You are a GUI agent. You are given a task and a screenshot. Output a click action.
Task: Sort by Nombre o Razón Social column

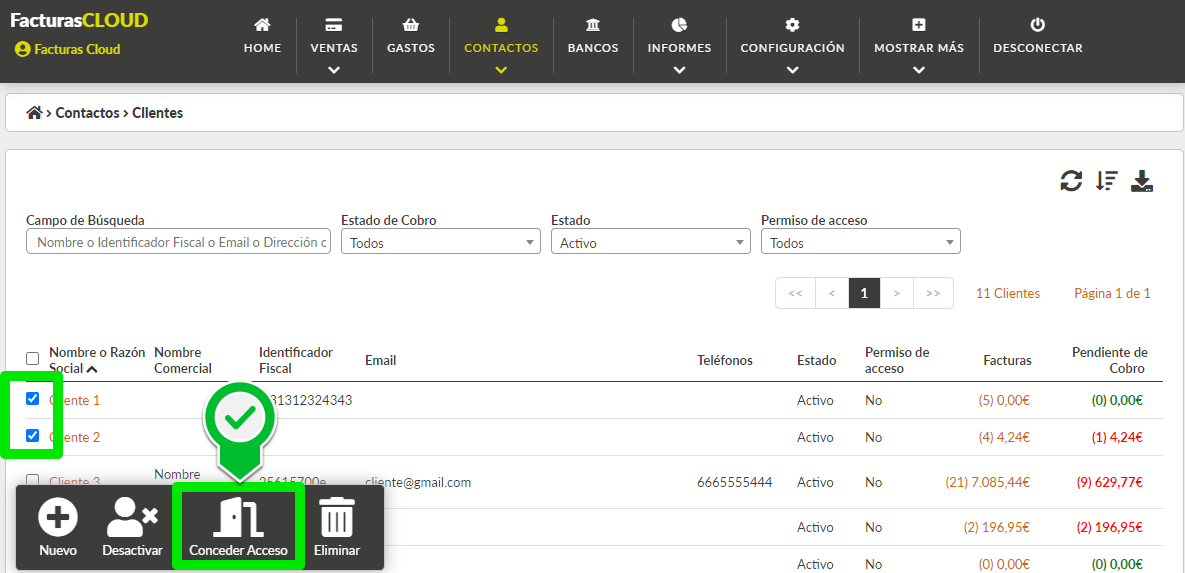[96, 361]
